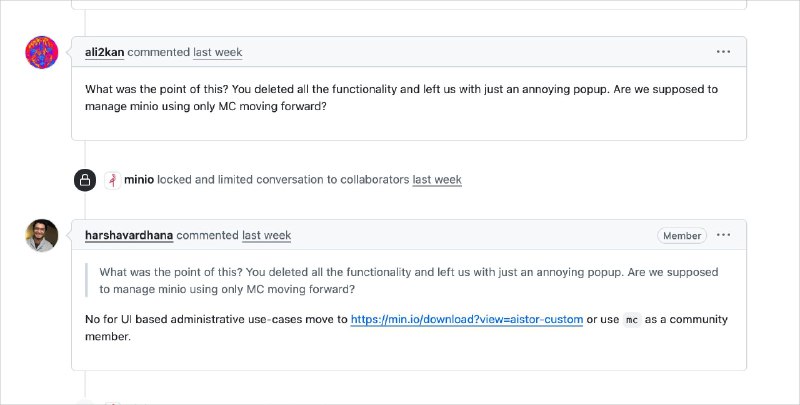Open the min.io download aistor-custom link
The image size is (800, 405).
(x=466, y=319)
